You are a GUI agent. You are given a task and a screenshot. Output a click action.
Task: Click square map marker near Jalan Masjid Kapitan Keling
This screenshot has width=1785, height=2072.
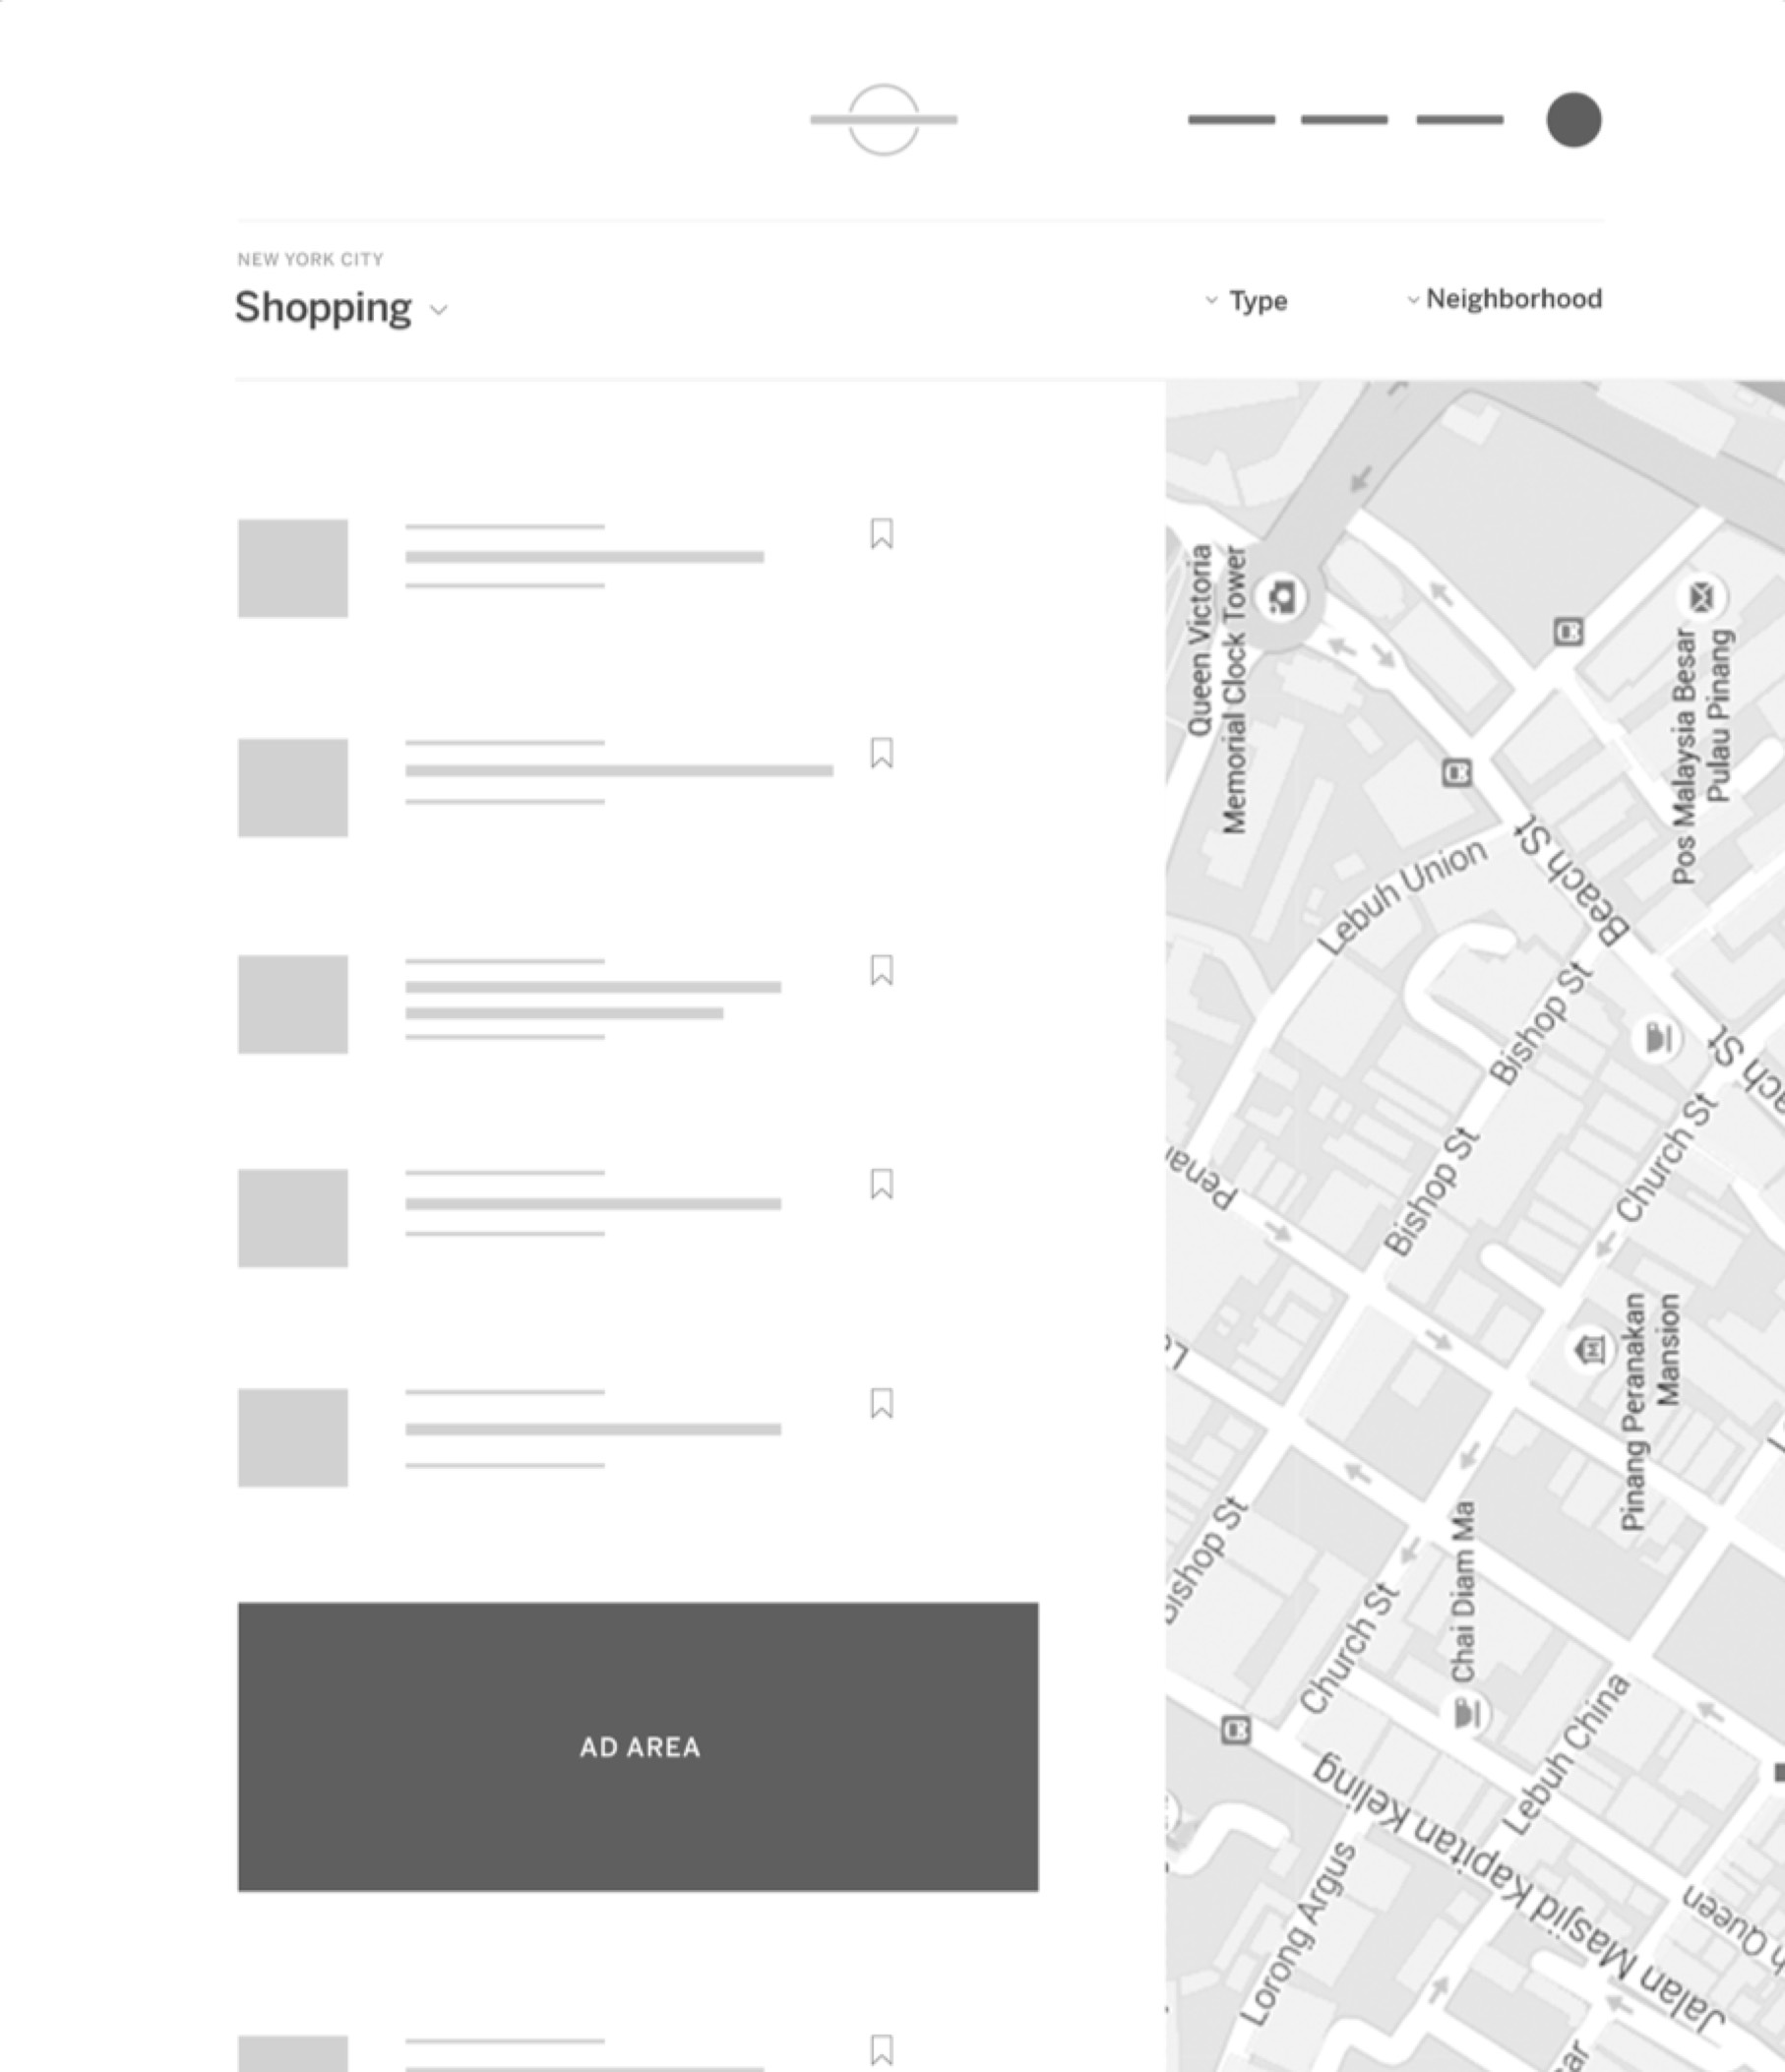coord(1237,1730)
